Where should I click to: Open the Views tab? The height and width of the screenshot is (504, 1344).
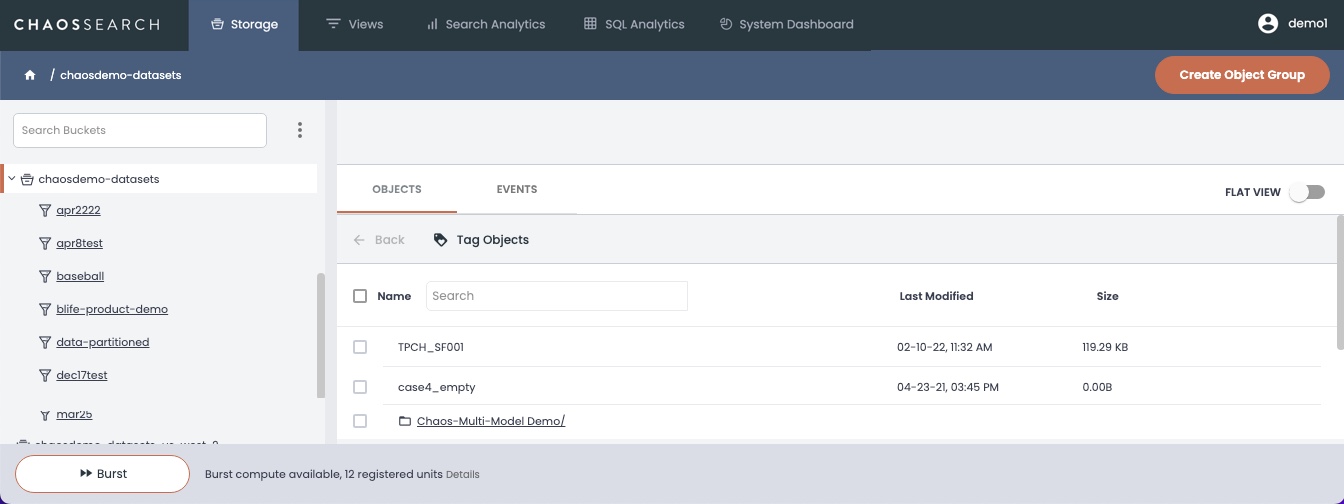click(354, 24)
